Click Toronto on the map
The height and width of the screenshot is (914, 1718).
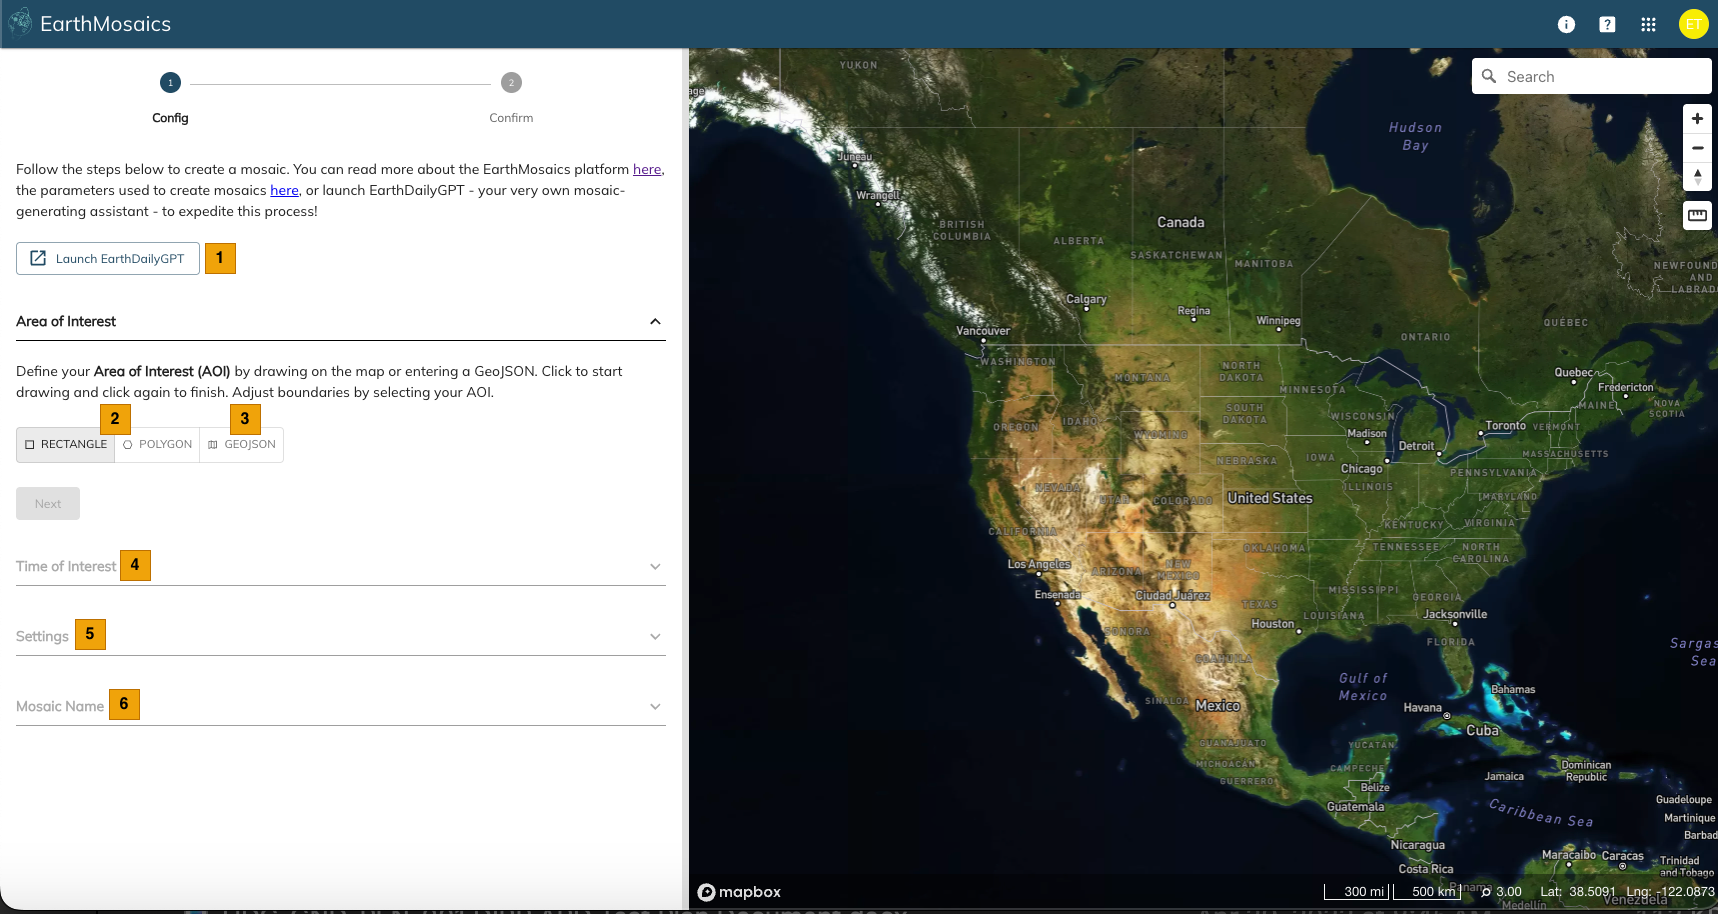(x=1505, y=426)
